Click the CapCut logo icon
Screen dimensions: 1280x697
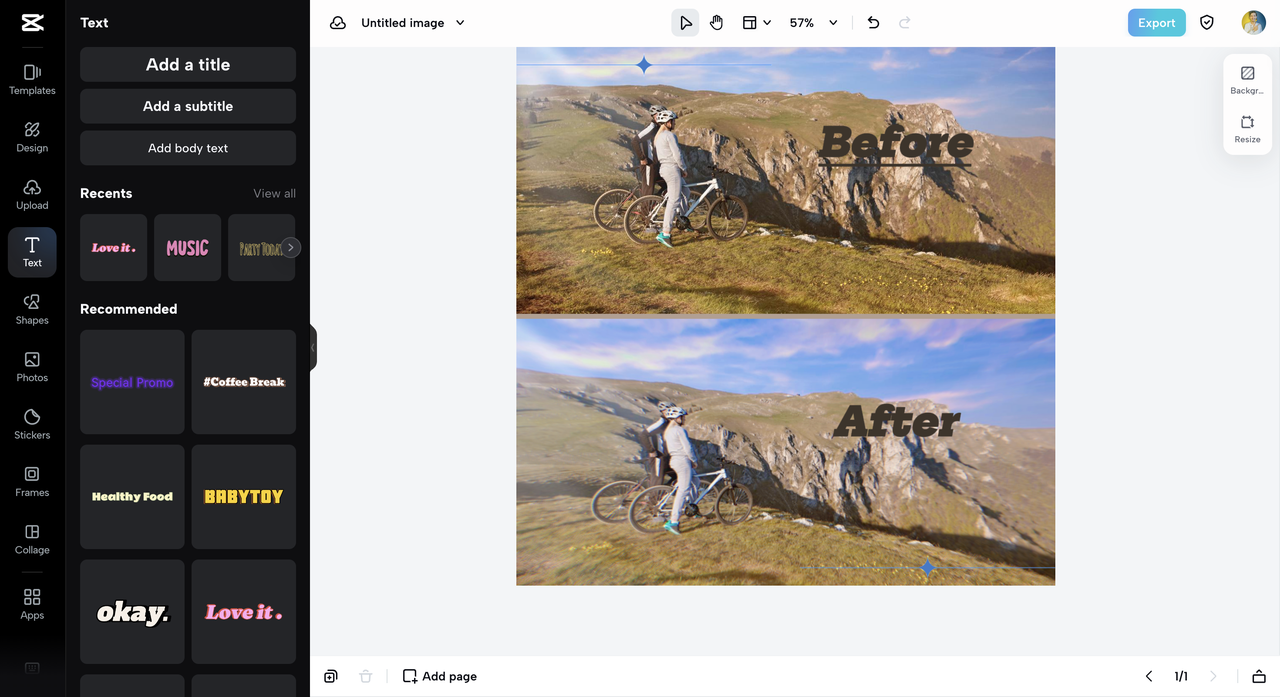32,23
